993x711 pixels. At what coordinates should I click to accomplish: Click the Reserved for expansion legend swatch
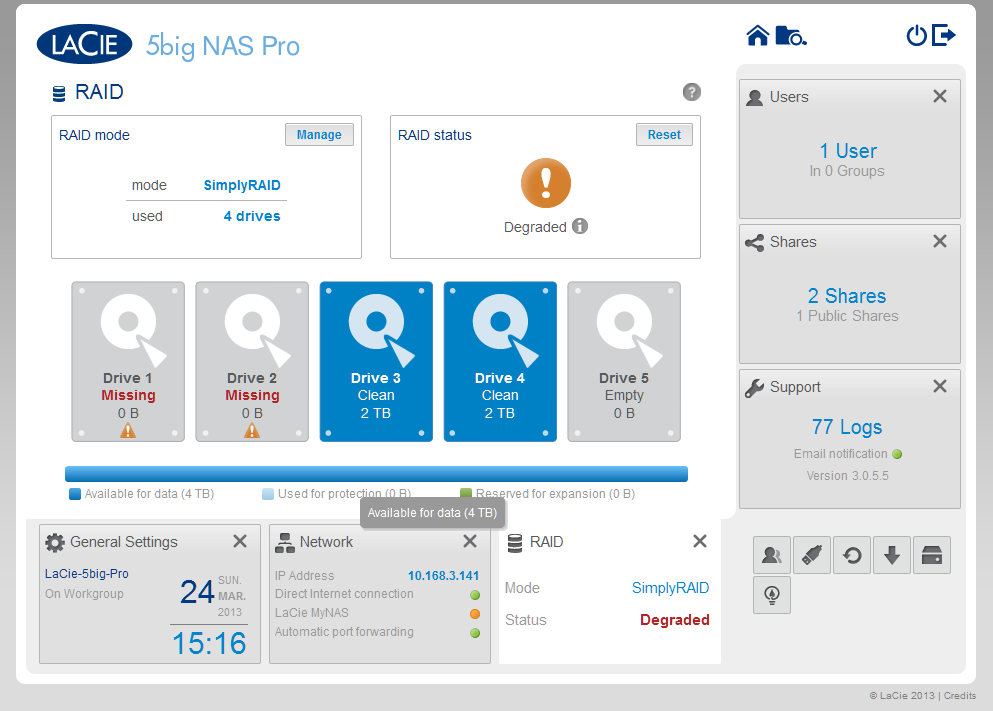coord(466,494)
